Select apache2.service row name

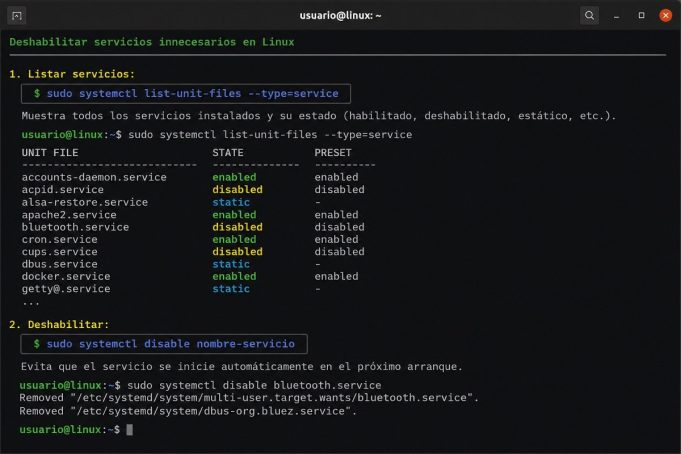click(69, 215)
